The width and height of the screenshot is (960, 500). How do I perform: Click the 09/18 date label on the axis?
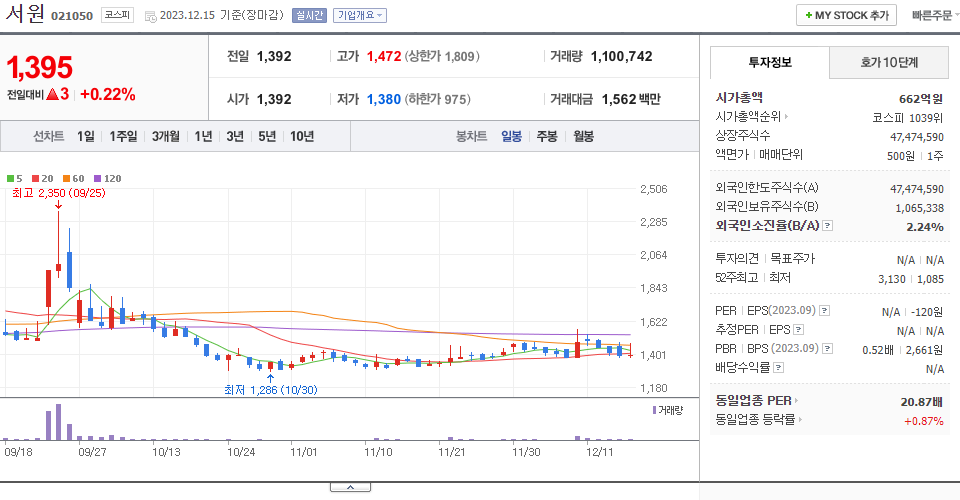point(18,452)
